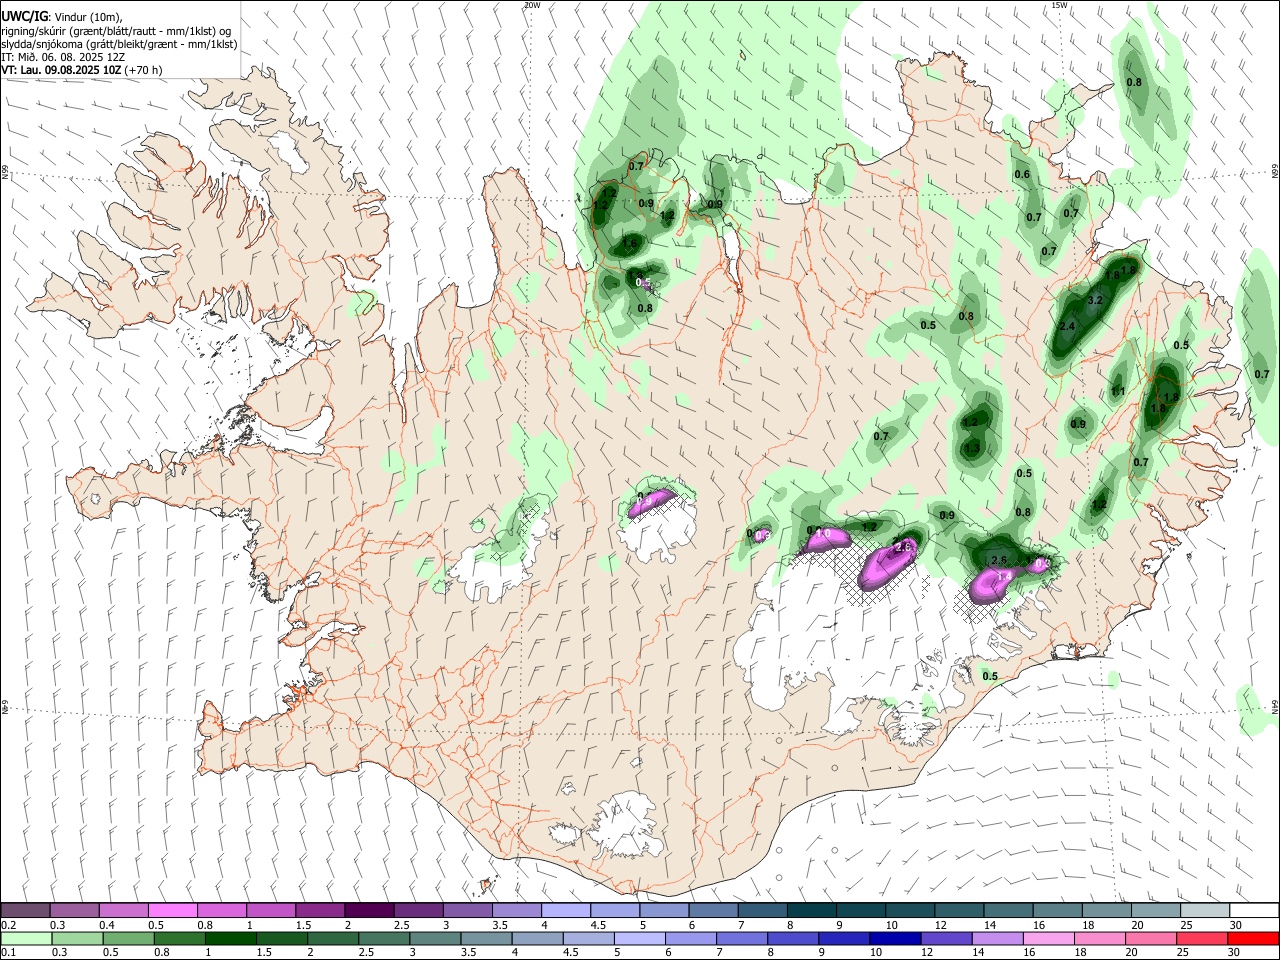Click the 0.6 precipitation value on the map
This screenshot has width=1280, height=960.
[x=1022, y=174]
